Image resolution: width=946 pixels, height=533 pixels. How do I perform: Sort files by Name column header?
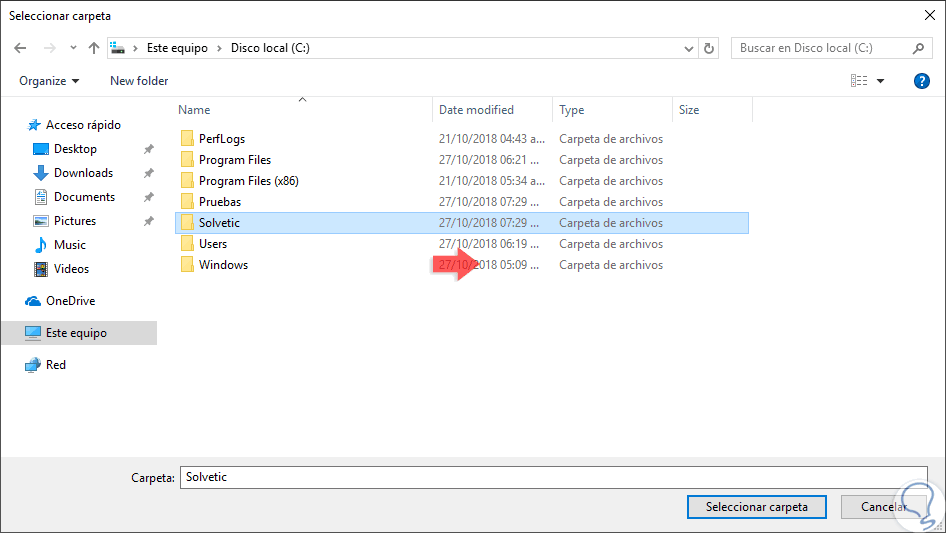tap(194, 110)
